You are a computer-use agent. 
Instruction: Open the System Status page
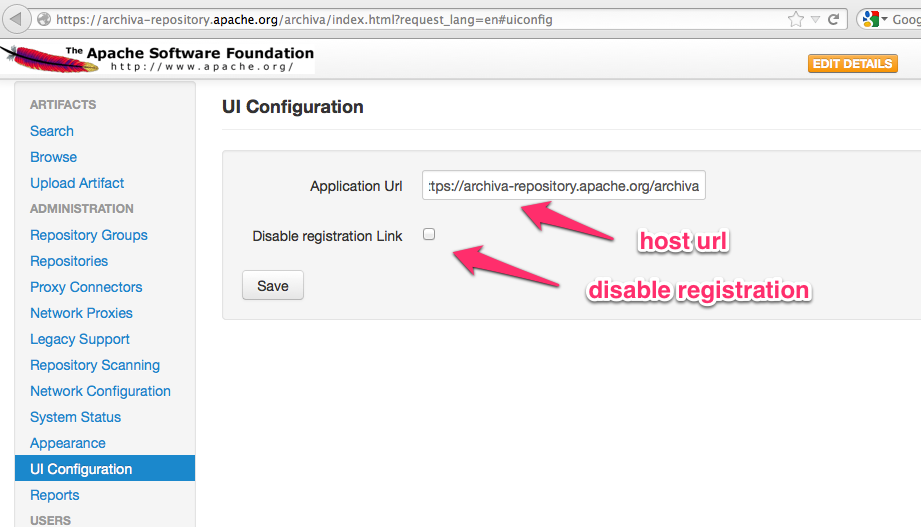[x=75, y=417]
